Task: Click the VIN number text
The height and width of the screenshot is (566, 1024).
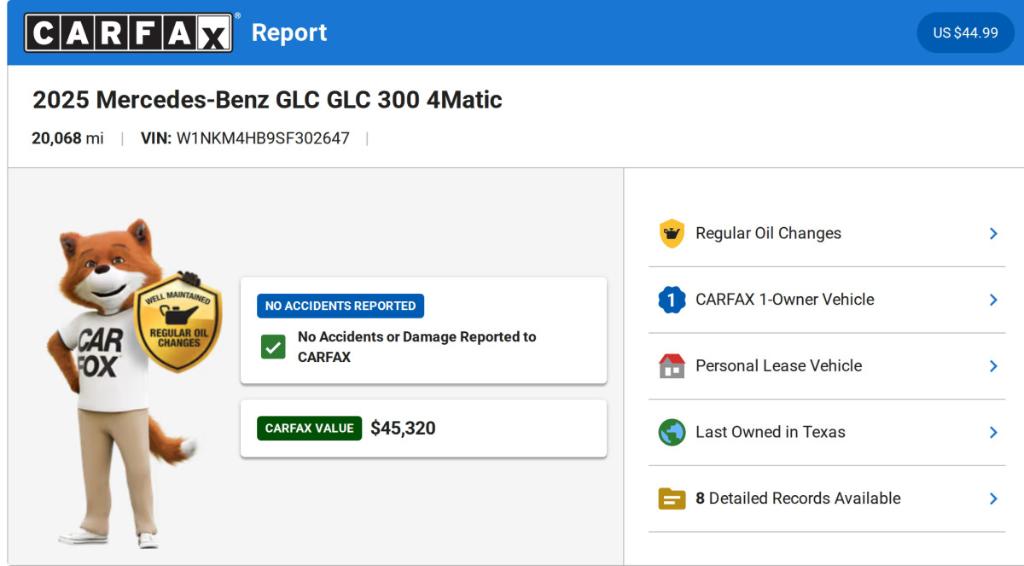Action: click(262, 139)
